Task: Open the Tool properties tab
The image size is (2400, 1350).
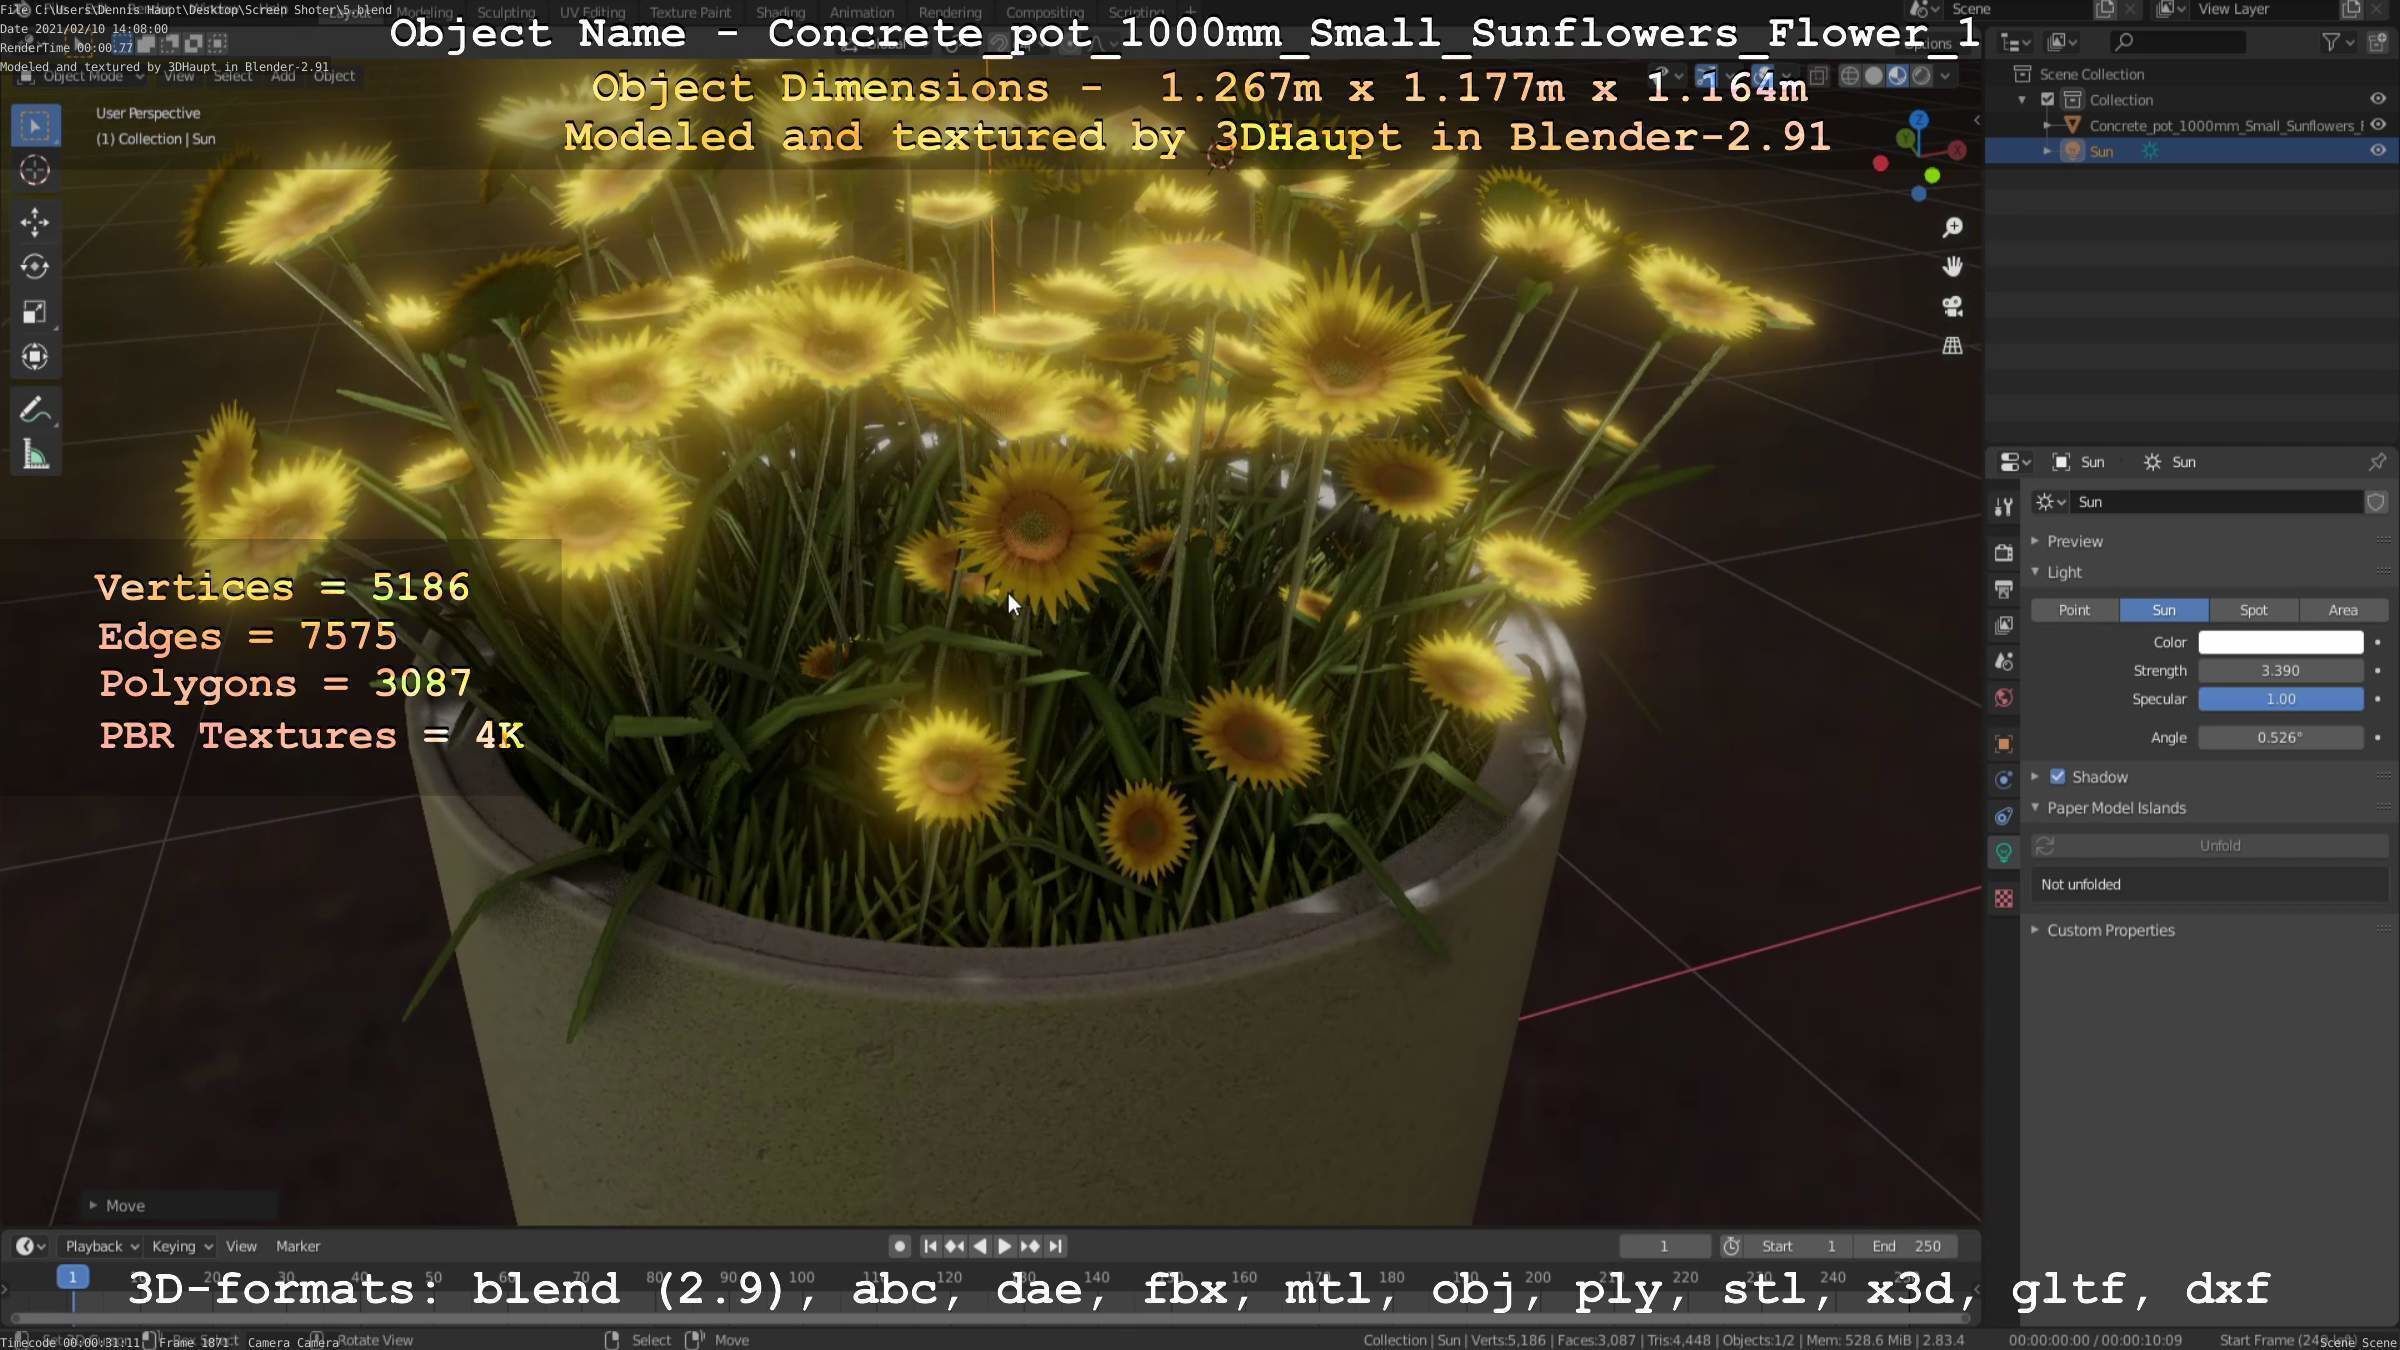Action: (x=2003, y=507)
